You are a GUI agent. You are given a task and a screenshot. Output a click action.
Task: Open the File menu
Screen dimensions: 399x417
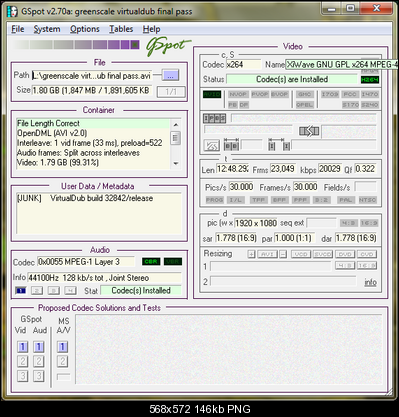tap(17, 29)
